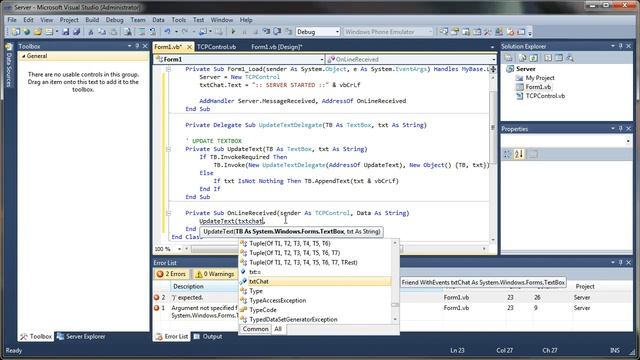640x360 pixels.
Task: Select txtChat in the IntelliSense list
Action: click(x=315, y=282)
